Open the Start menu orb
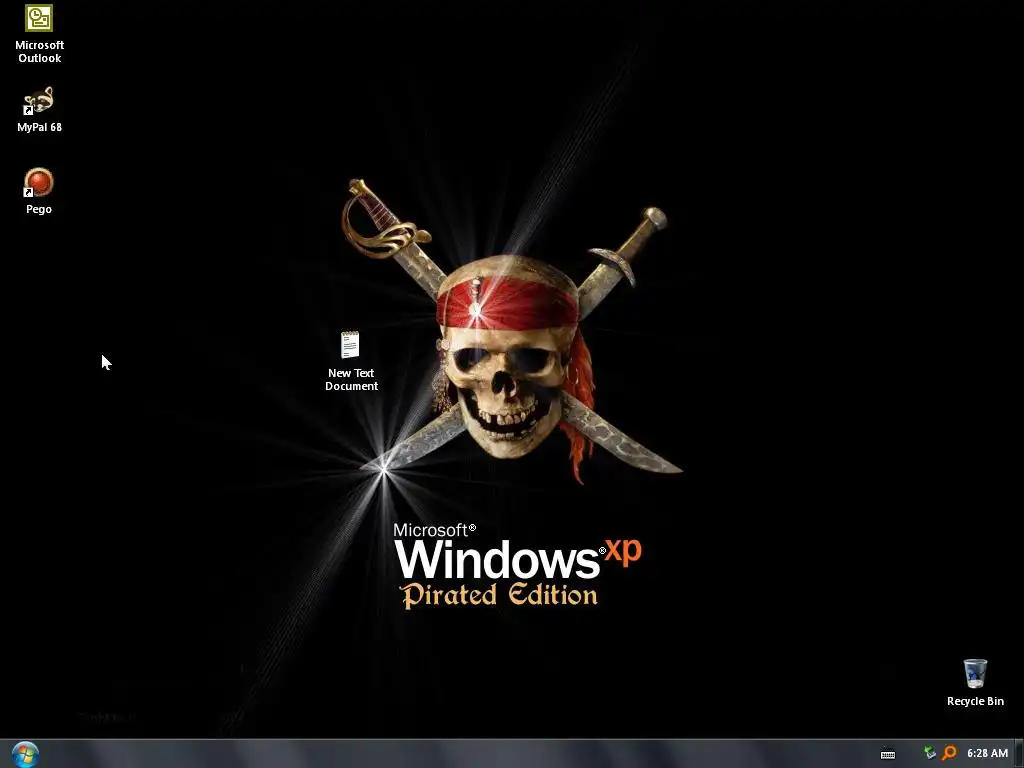Screen dimensions: 1024x768 tap(25, 754)
